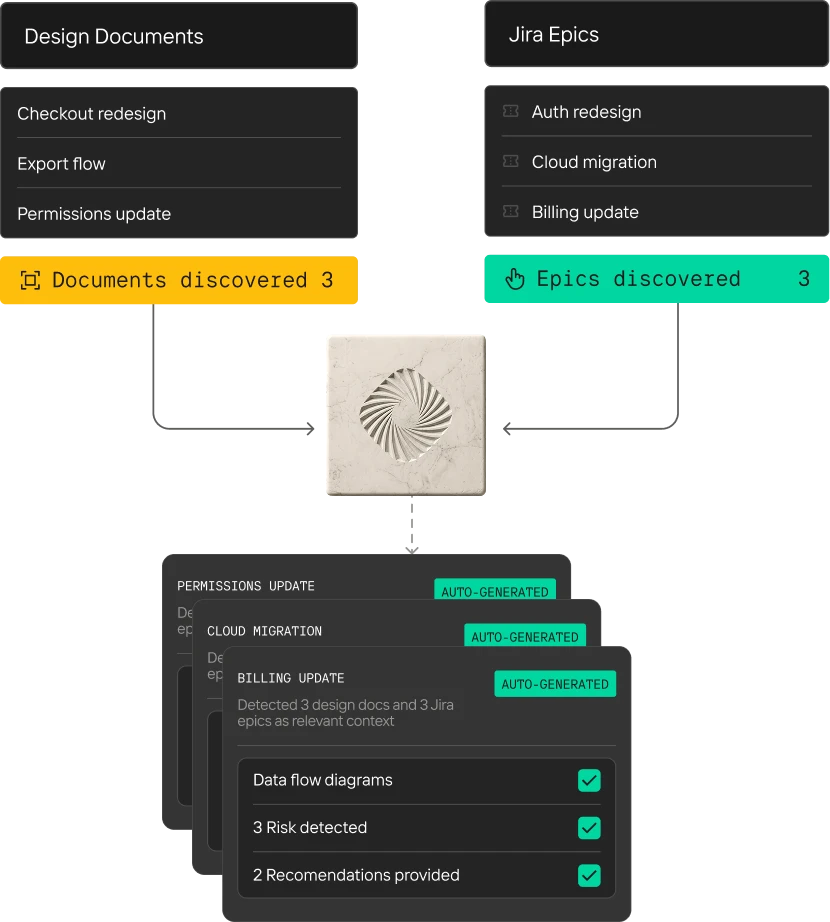Screen dimensions: 830x922
Task: Click AUTO-GENERATED badge on Cloud Migration card
Action: (525, 636)
